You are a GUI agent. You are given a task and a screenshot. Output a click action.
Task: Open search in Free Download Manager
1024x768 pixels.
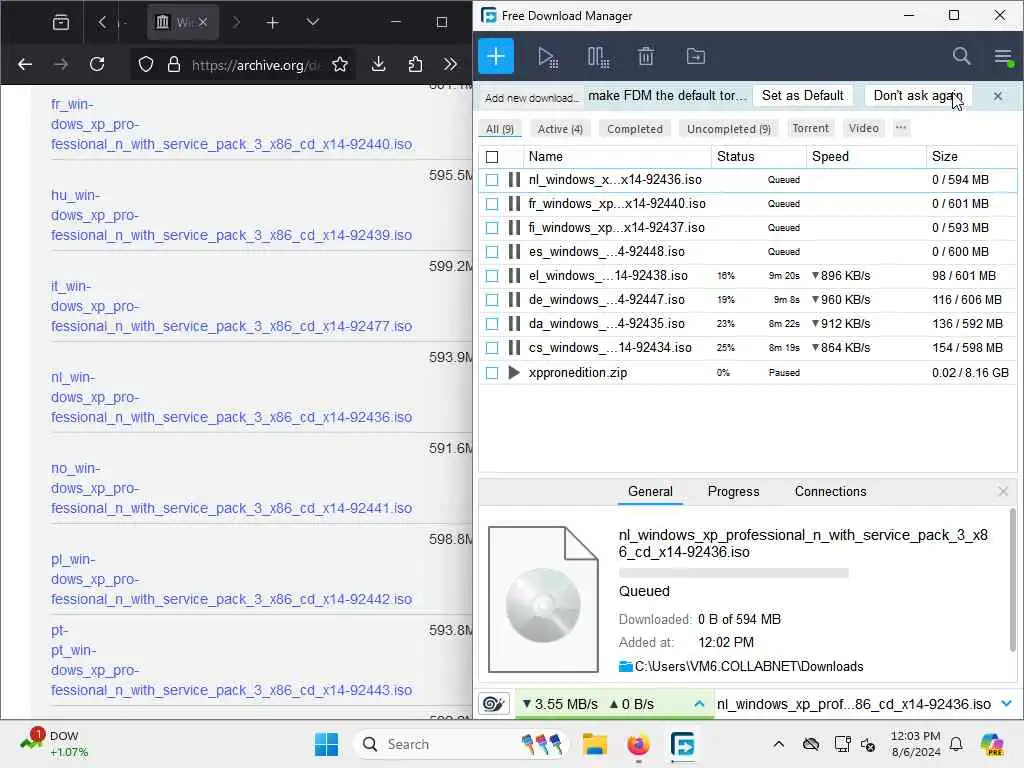coord(961,56)
